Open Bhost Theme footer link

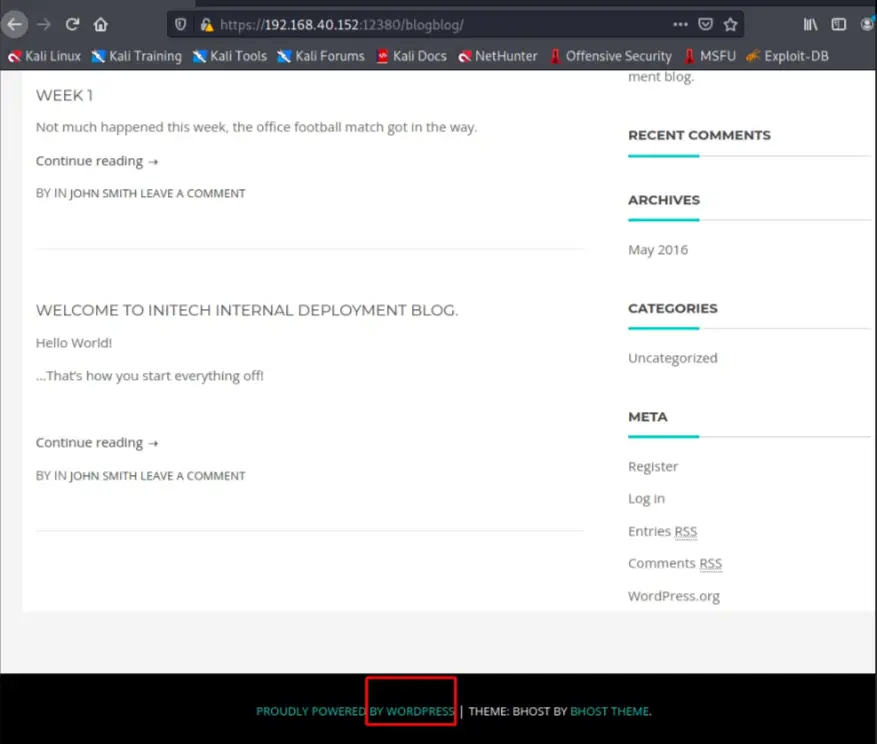click(x=610, y=712)
